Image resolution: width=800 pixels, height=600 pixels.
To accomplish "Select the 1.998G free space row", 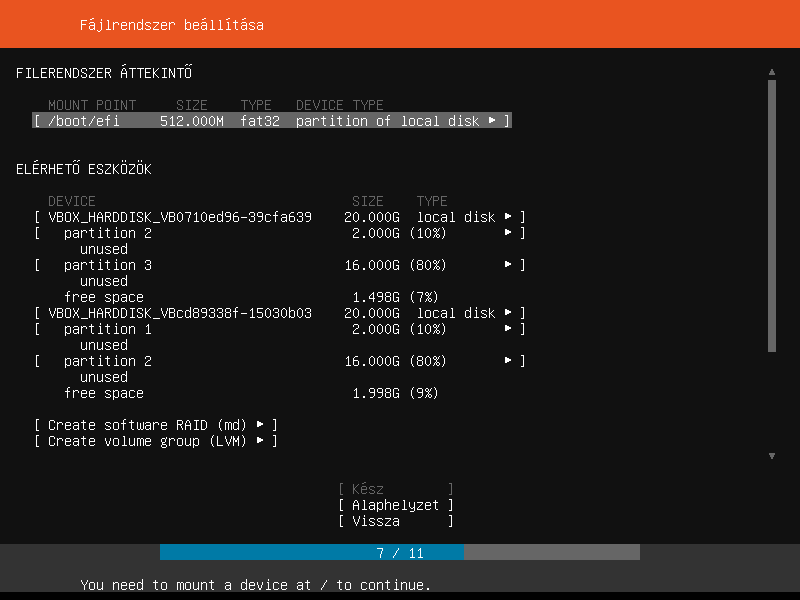I will coord(103,393).
